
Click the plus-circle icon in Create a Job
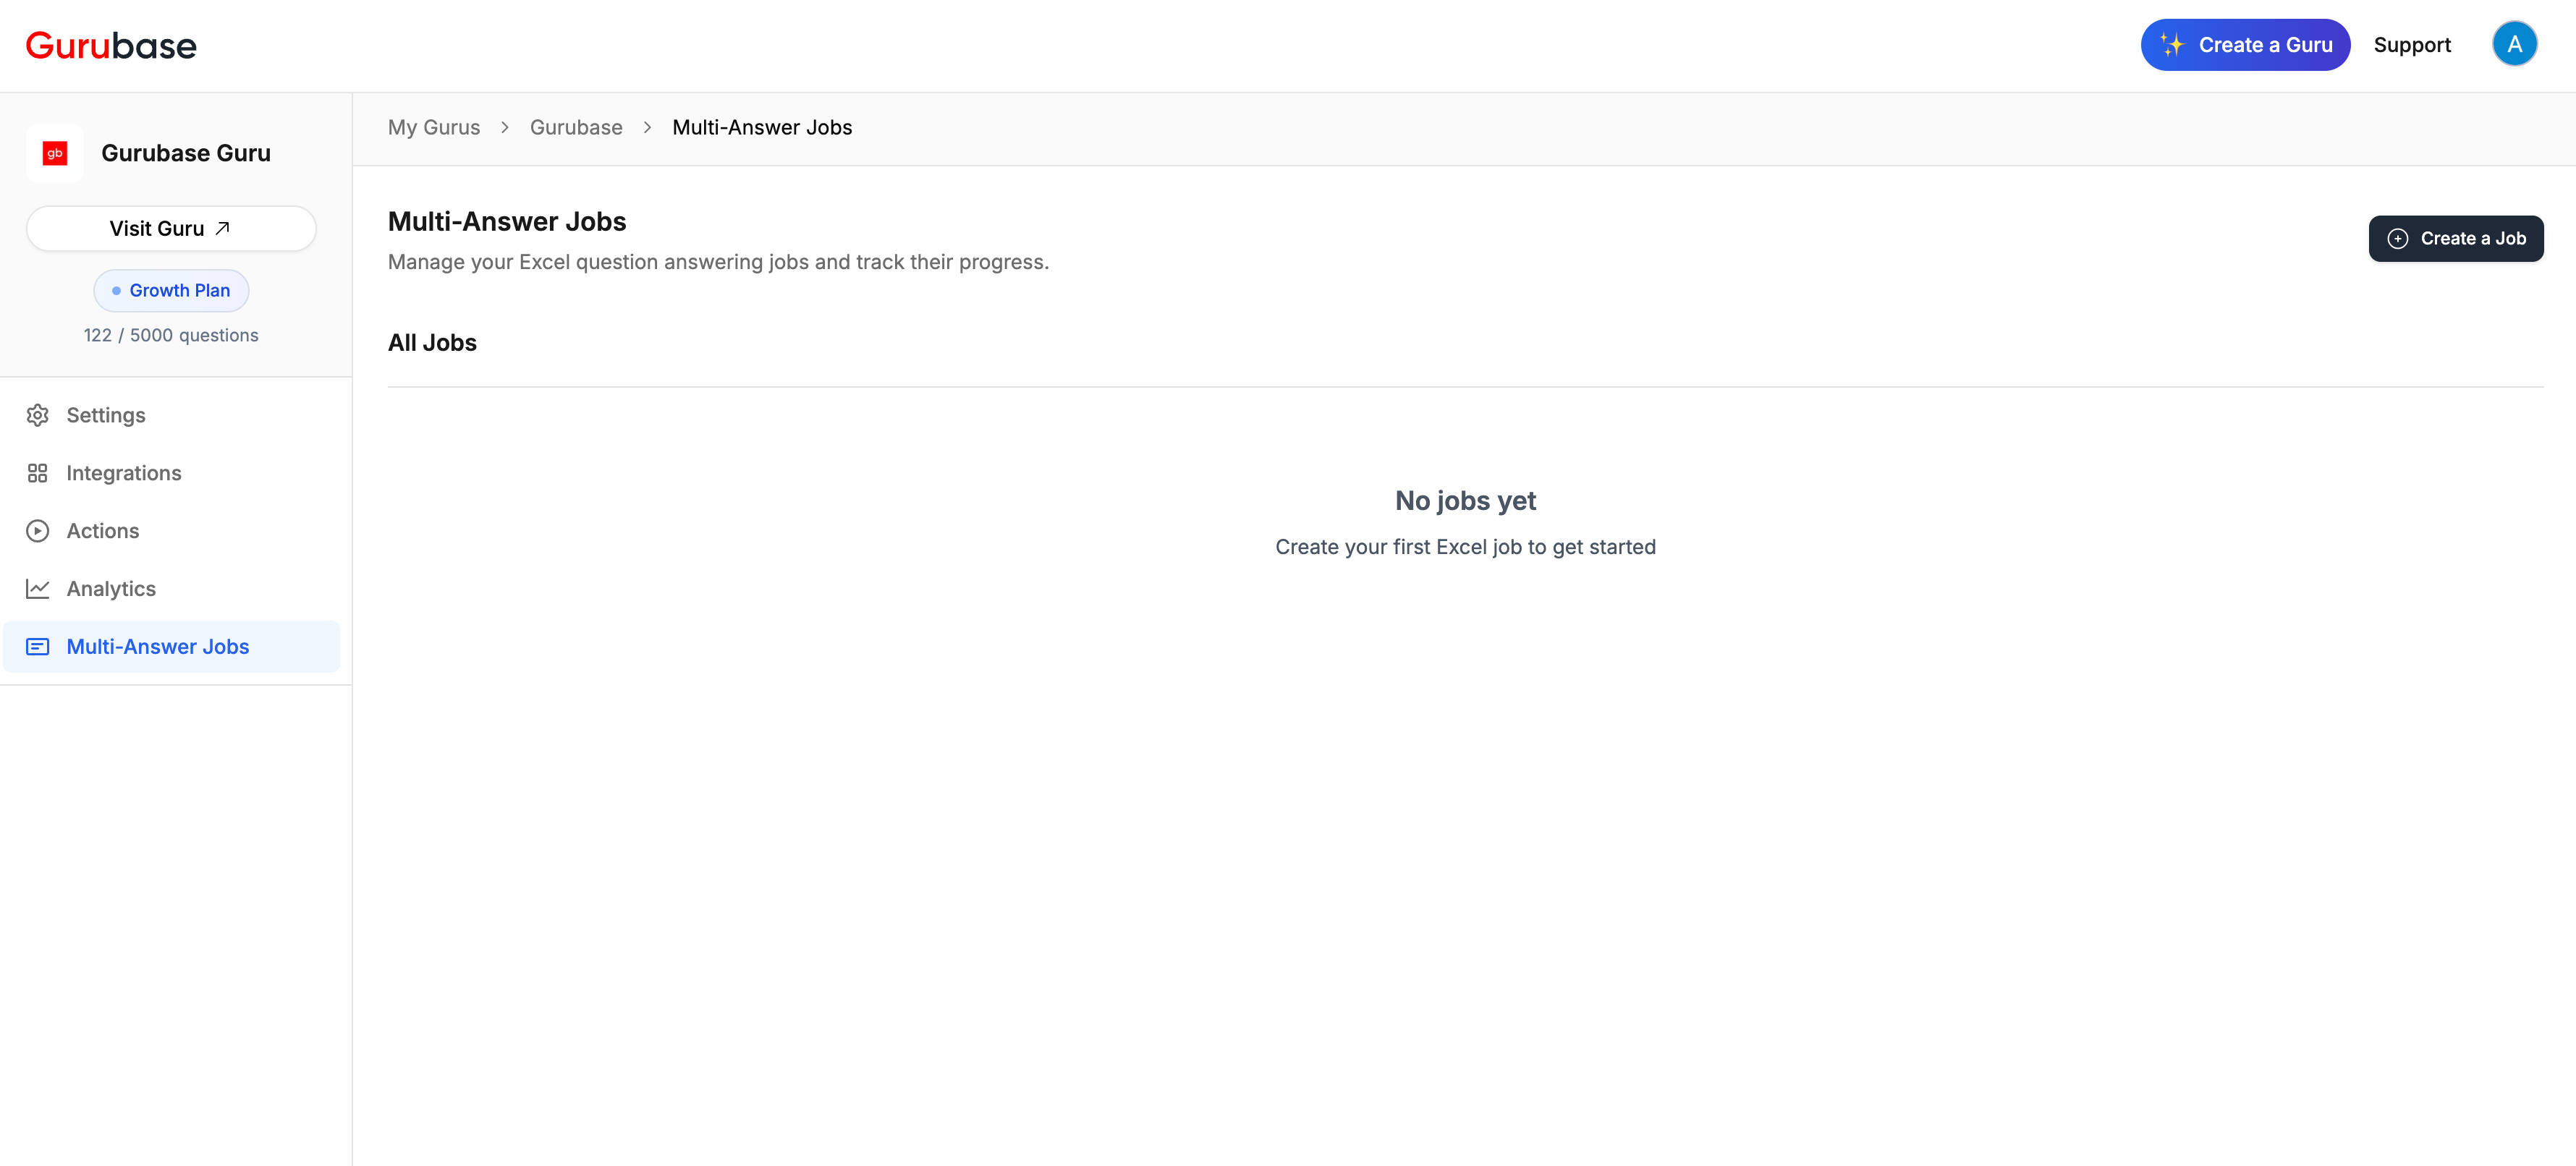pyautogui.click(x=2398, y=239)
